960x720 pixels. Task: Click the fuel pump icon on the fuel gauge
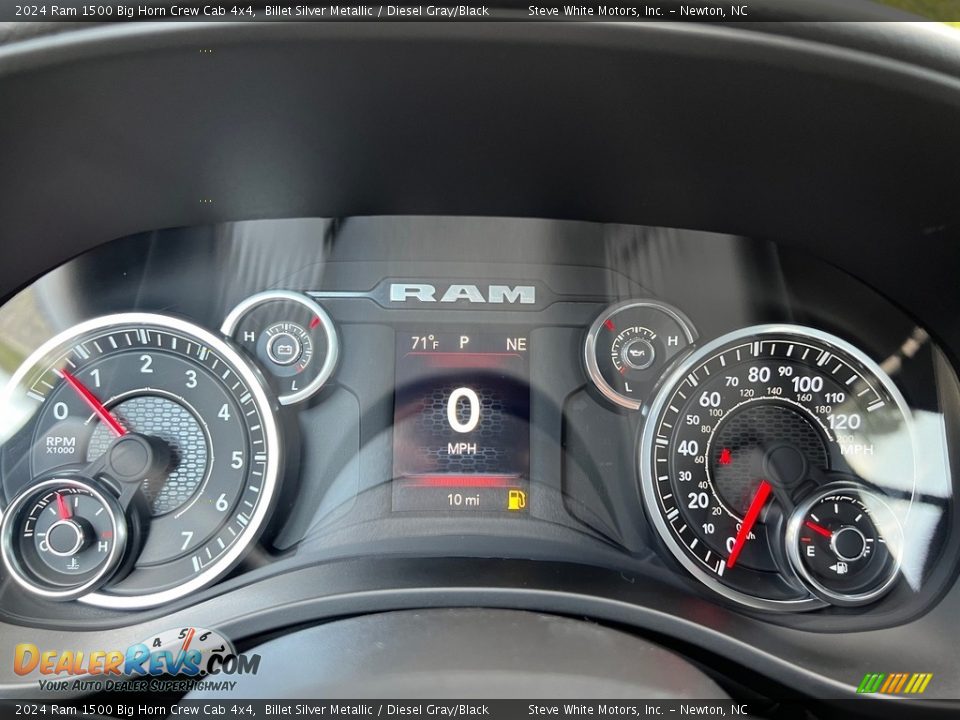click(839, 568)
